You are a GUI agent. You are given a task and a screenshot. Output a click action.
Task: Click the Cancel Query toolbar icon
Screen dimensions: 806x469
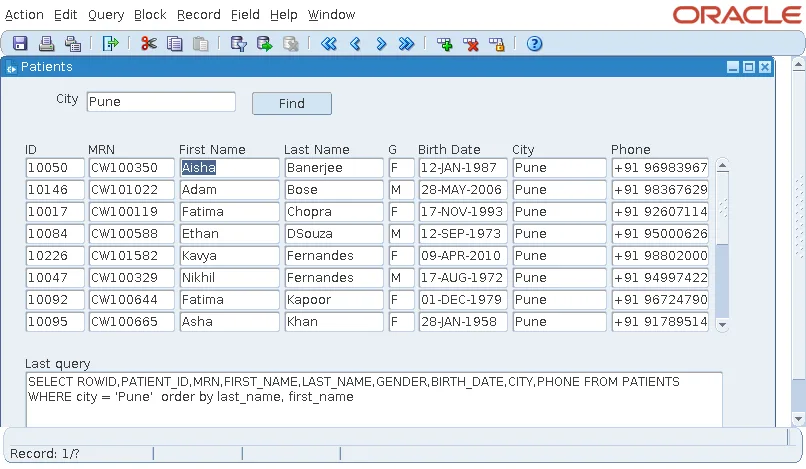point(290,44)
